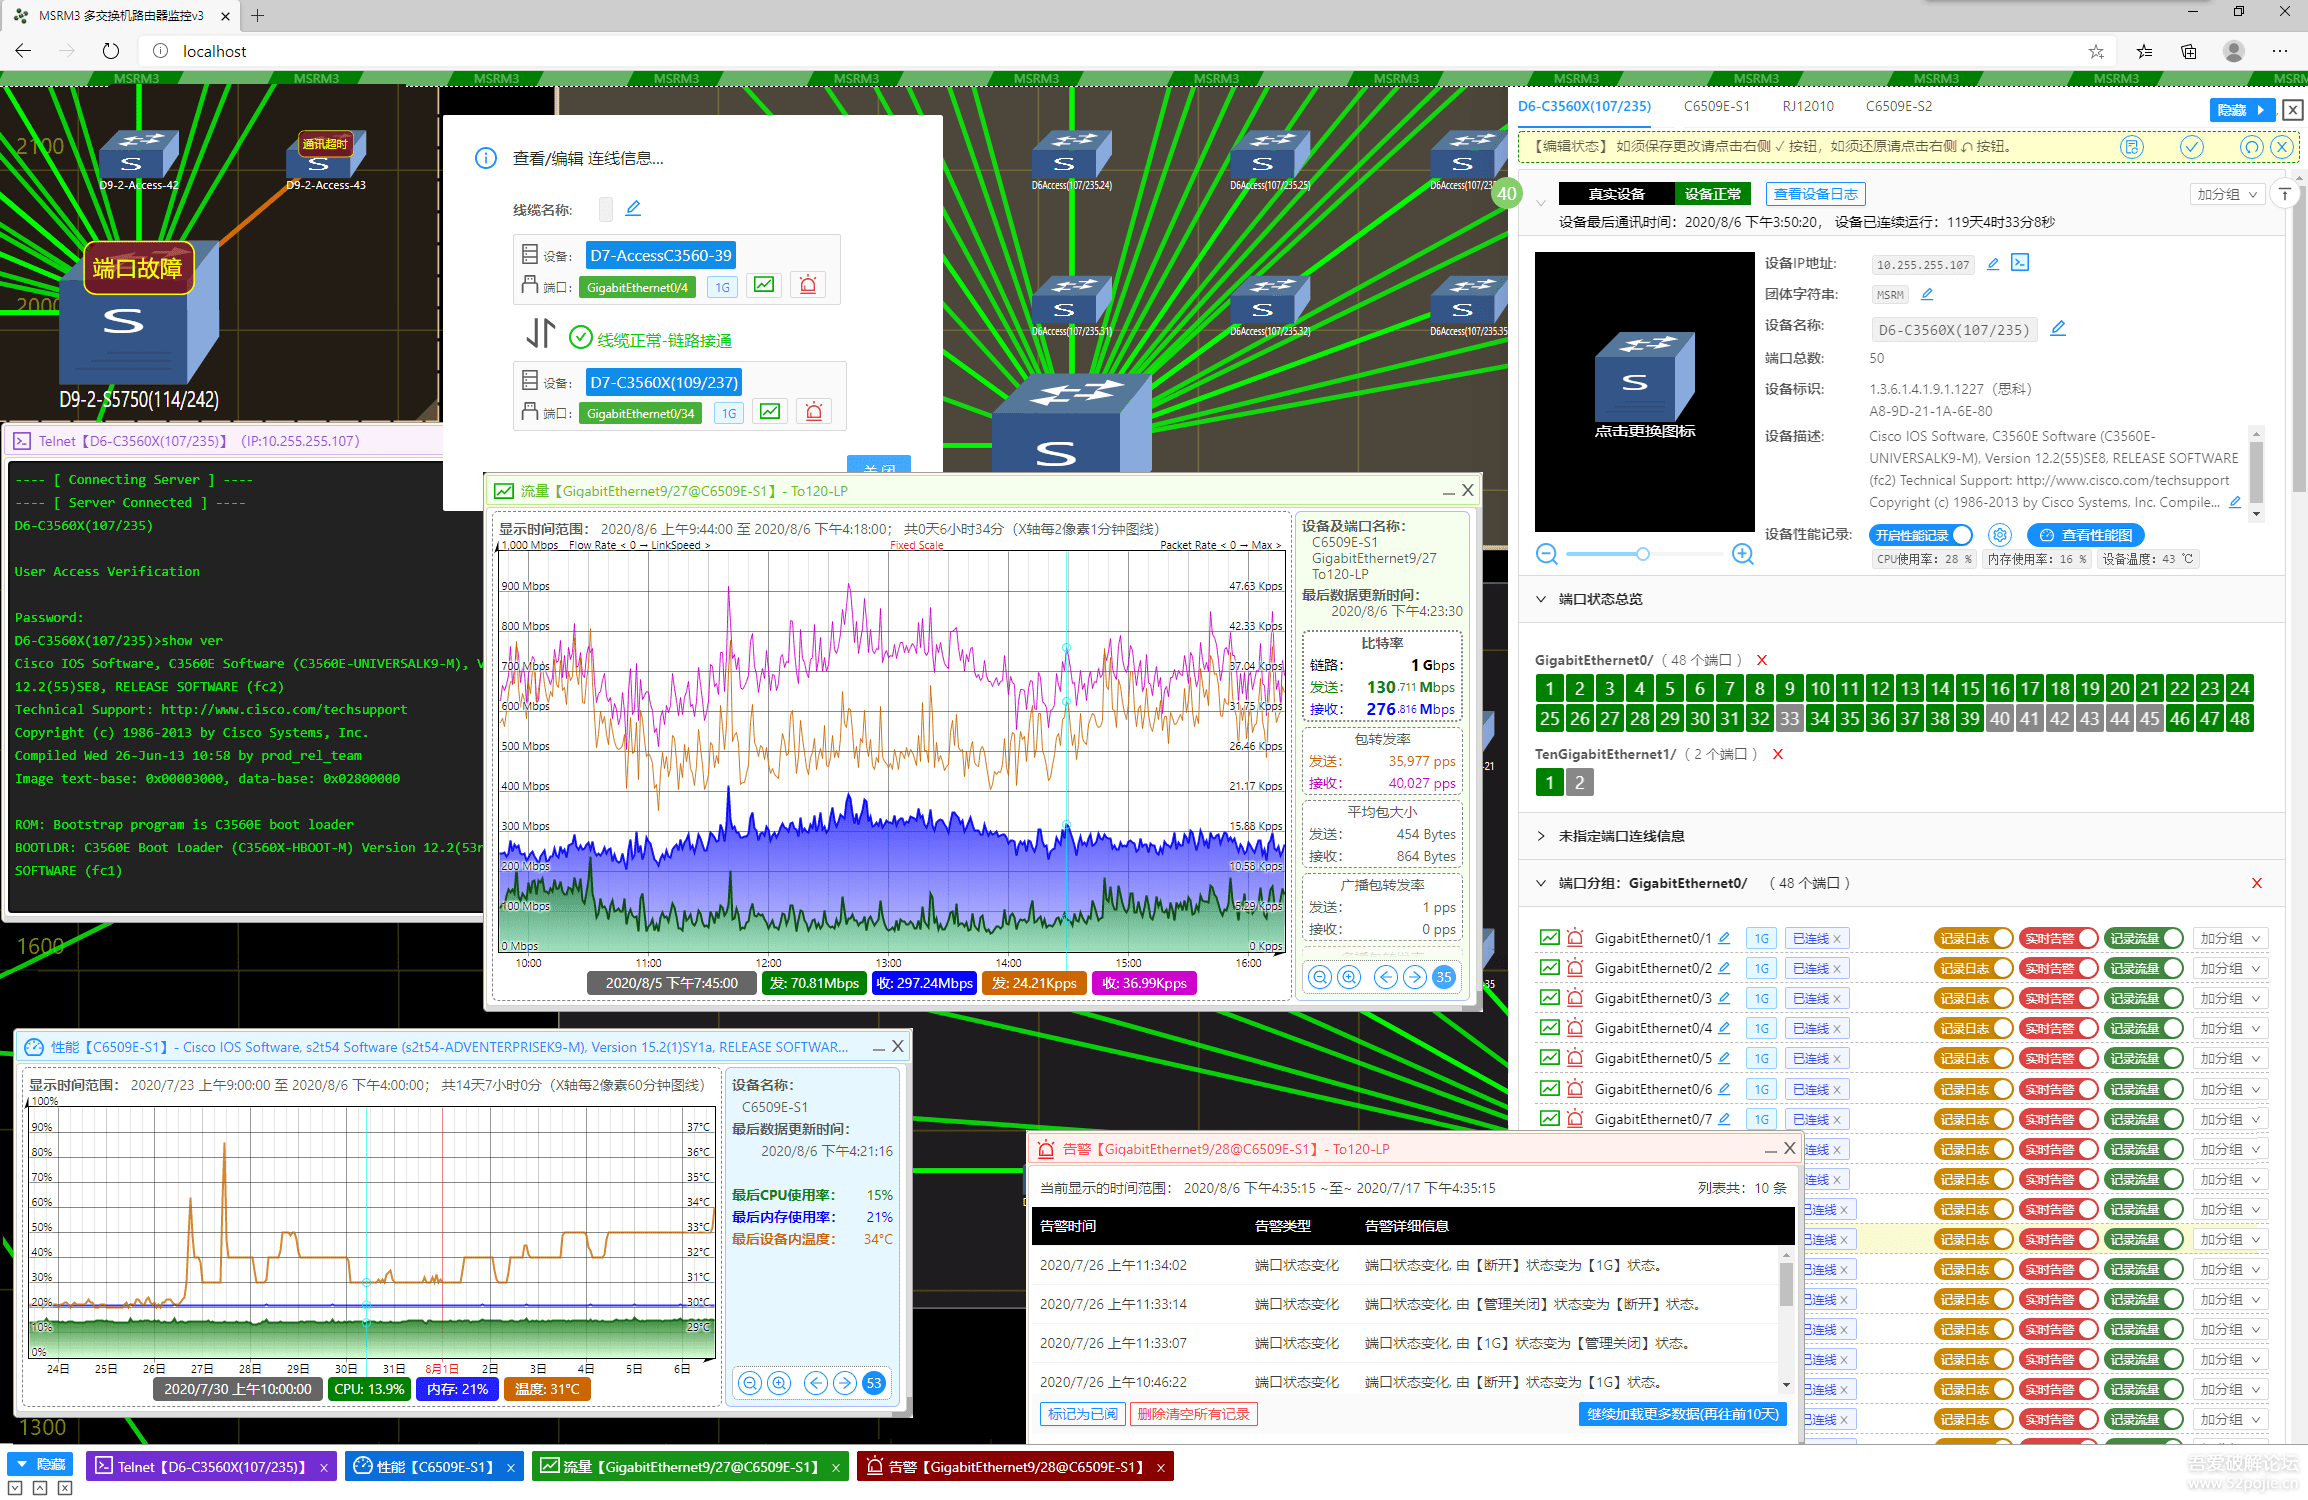The height and width of the screenshot is (1500, 2308).
Task: Open add-group dropdown for GigabitEthernet0/5
Action: [2229, 1058]
